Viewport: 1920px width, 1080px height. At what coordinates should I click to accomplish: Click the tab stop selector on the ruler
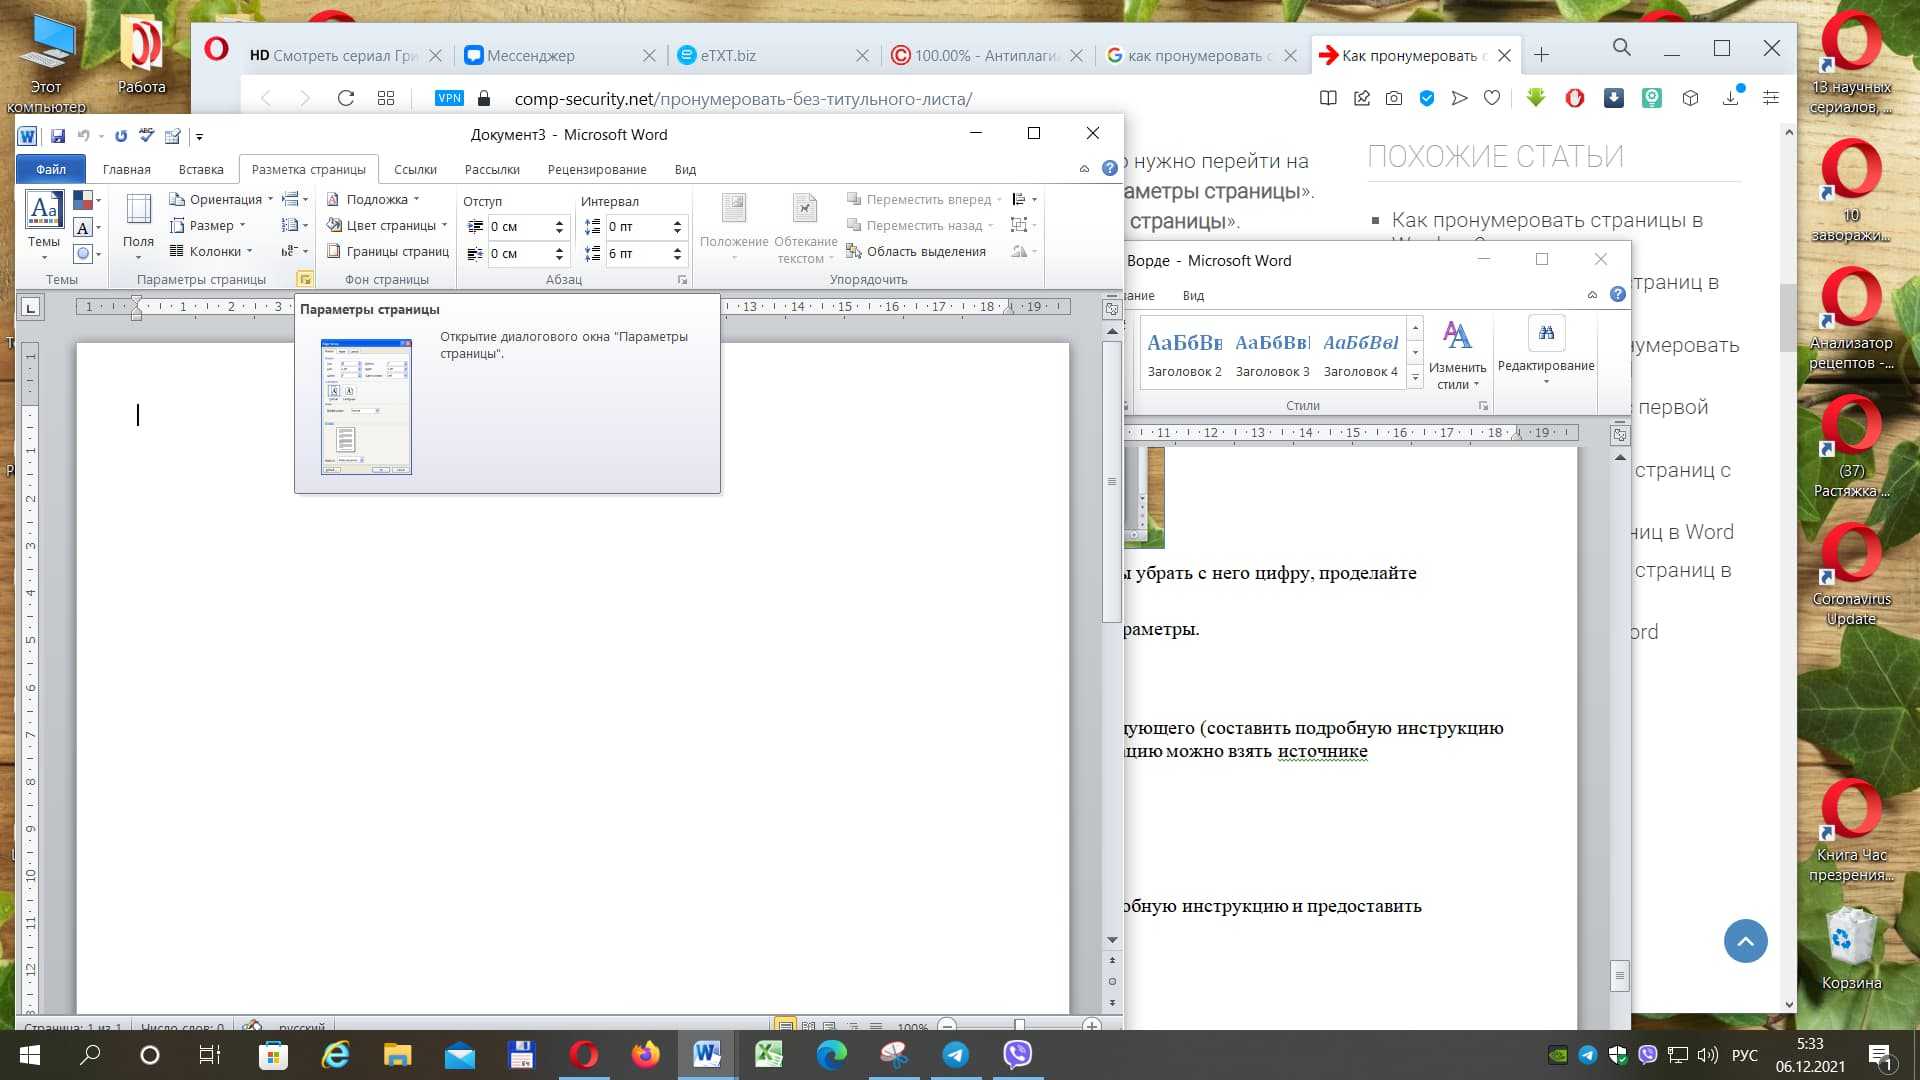31,307
